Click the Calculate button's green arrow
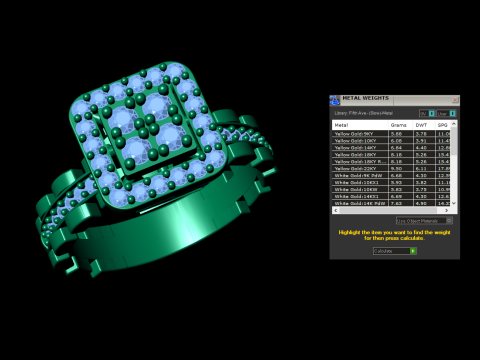The width and height of the screenshot is (480, 360). click(x=413, y=251)
